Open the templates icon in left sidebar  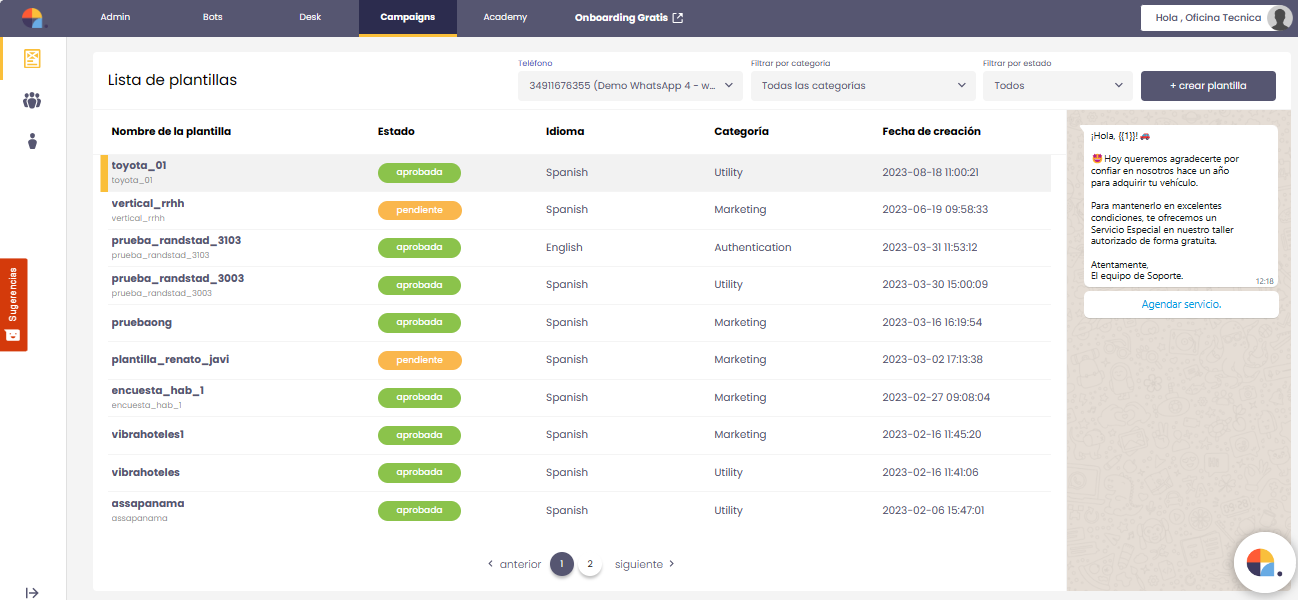[x=33, y=58]
